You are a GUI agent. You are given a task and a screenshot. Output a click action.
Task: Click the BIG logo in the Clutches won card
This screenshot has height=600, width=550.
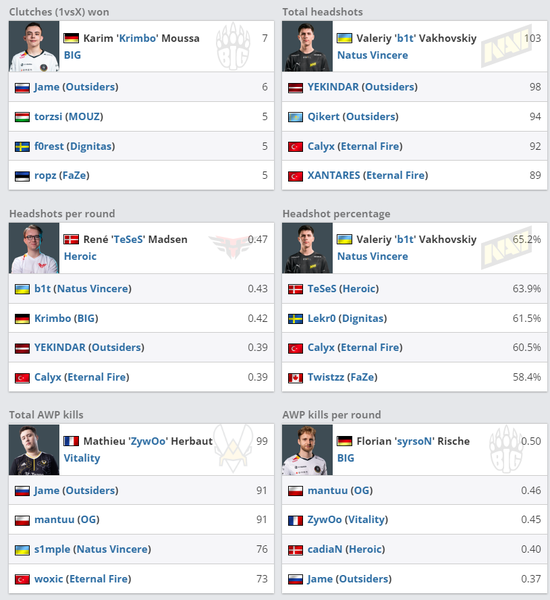click(x=233, y=46)
